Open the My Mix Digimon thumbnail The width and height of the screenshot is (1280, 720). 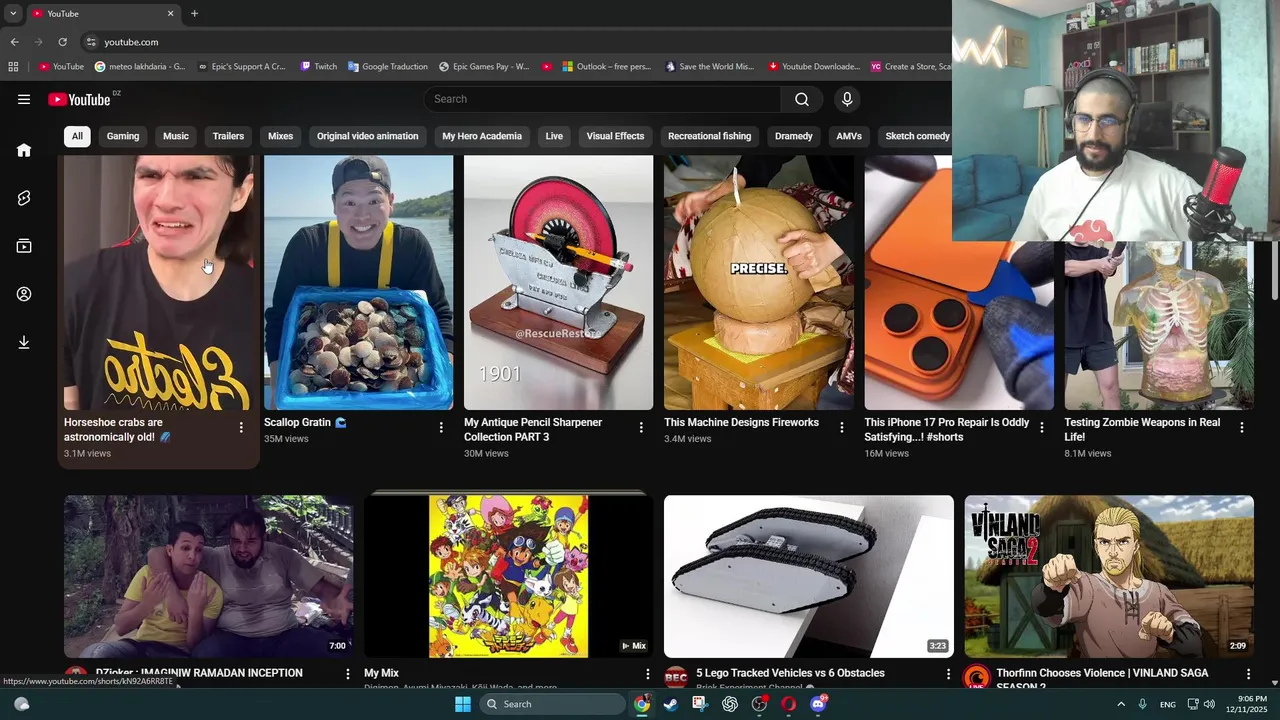[x=508, y=576]
